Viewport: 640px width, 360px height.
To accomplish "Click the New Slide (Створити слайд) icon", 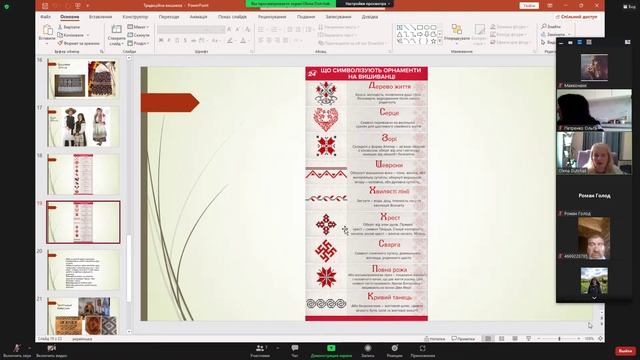I will tap(117, 29).
